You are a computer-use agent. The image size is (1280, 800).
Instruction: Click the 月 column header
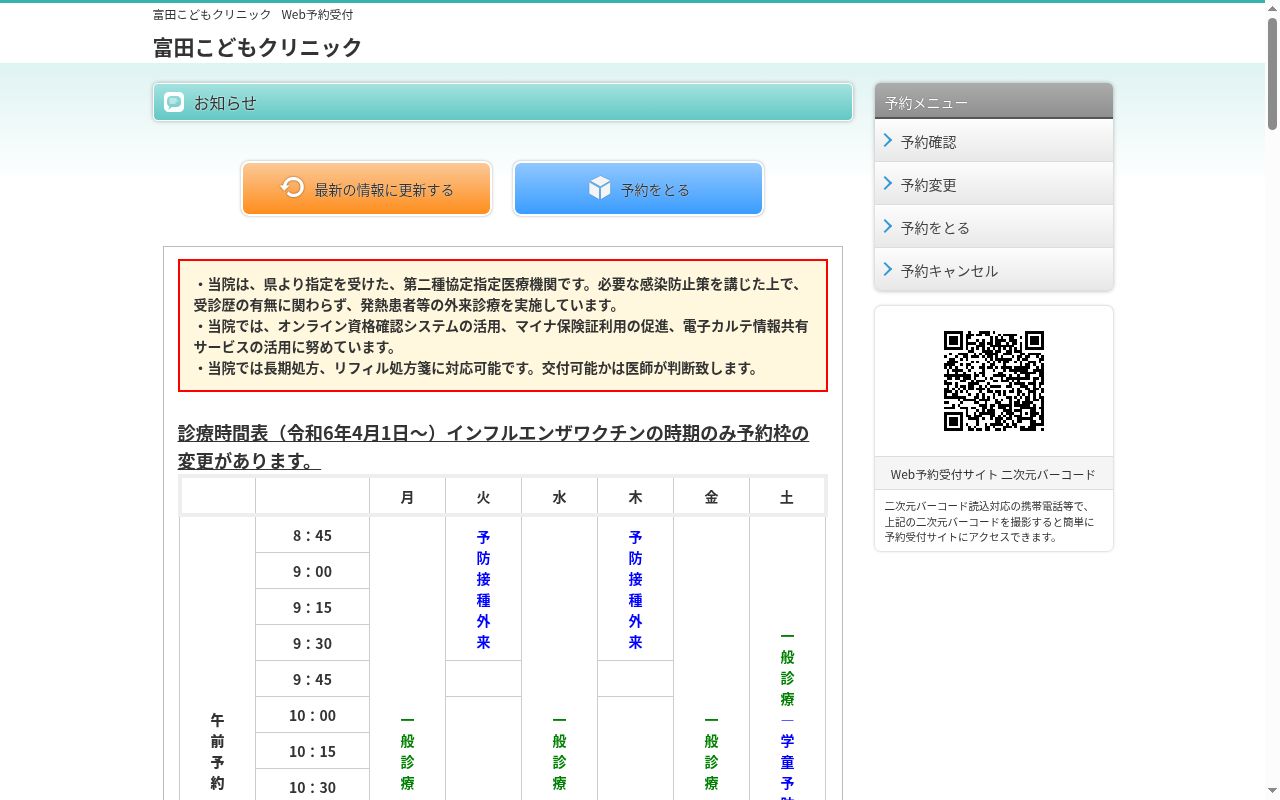[407, 497]
